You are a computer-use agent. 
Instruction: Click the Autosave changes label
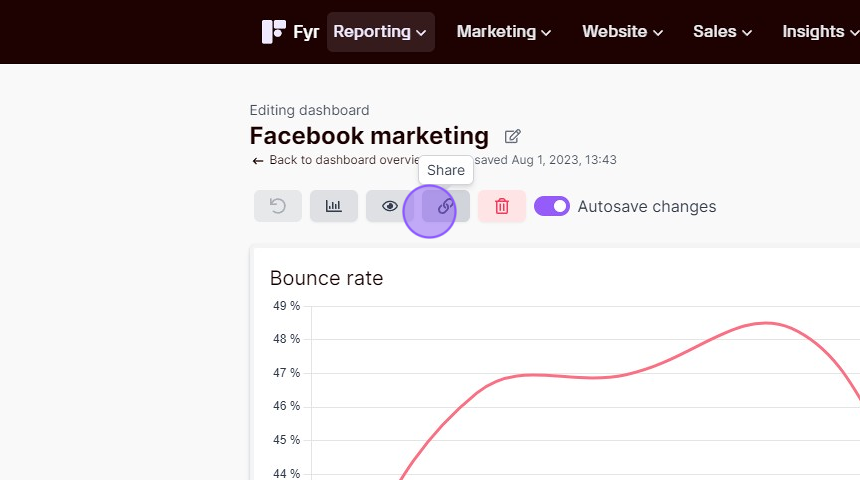647,206
